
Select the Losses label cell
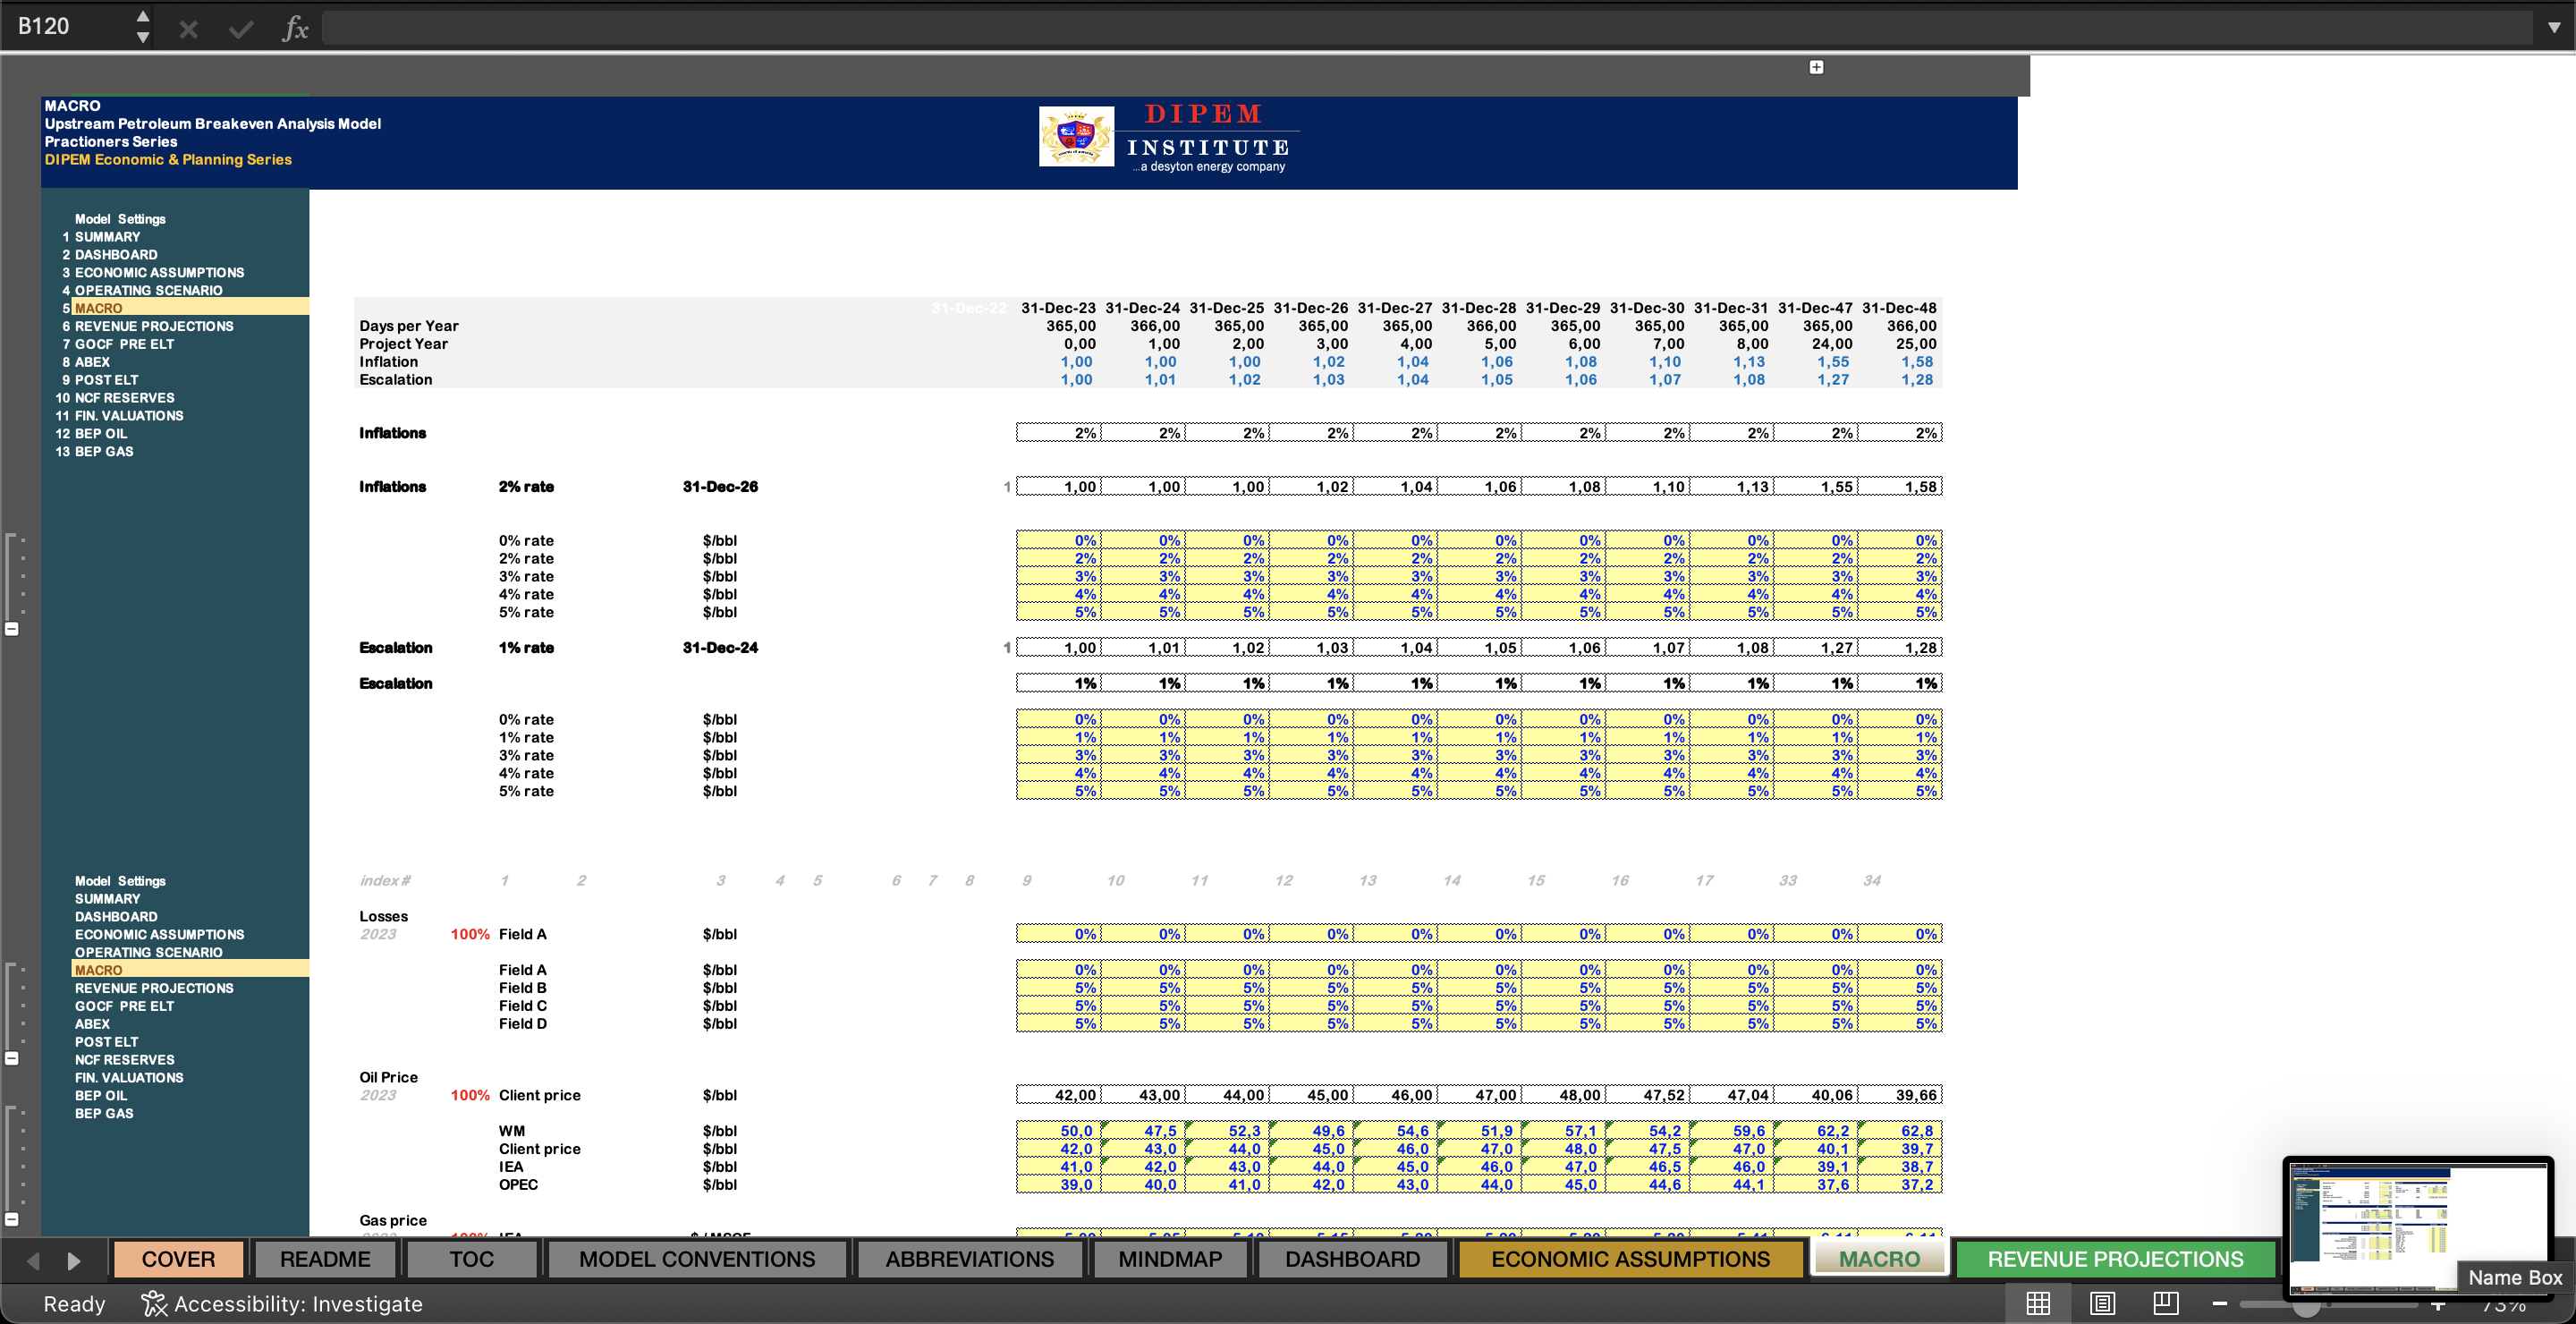coord(383,917)
